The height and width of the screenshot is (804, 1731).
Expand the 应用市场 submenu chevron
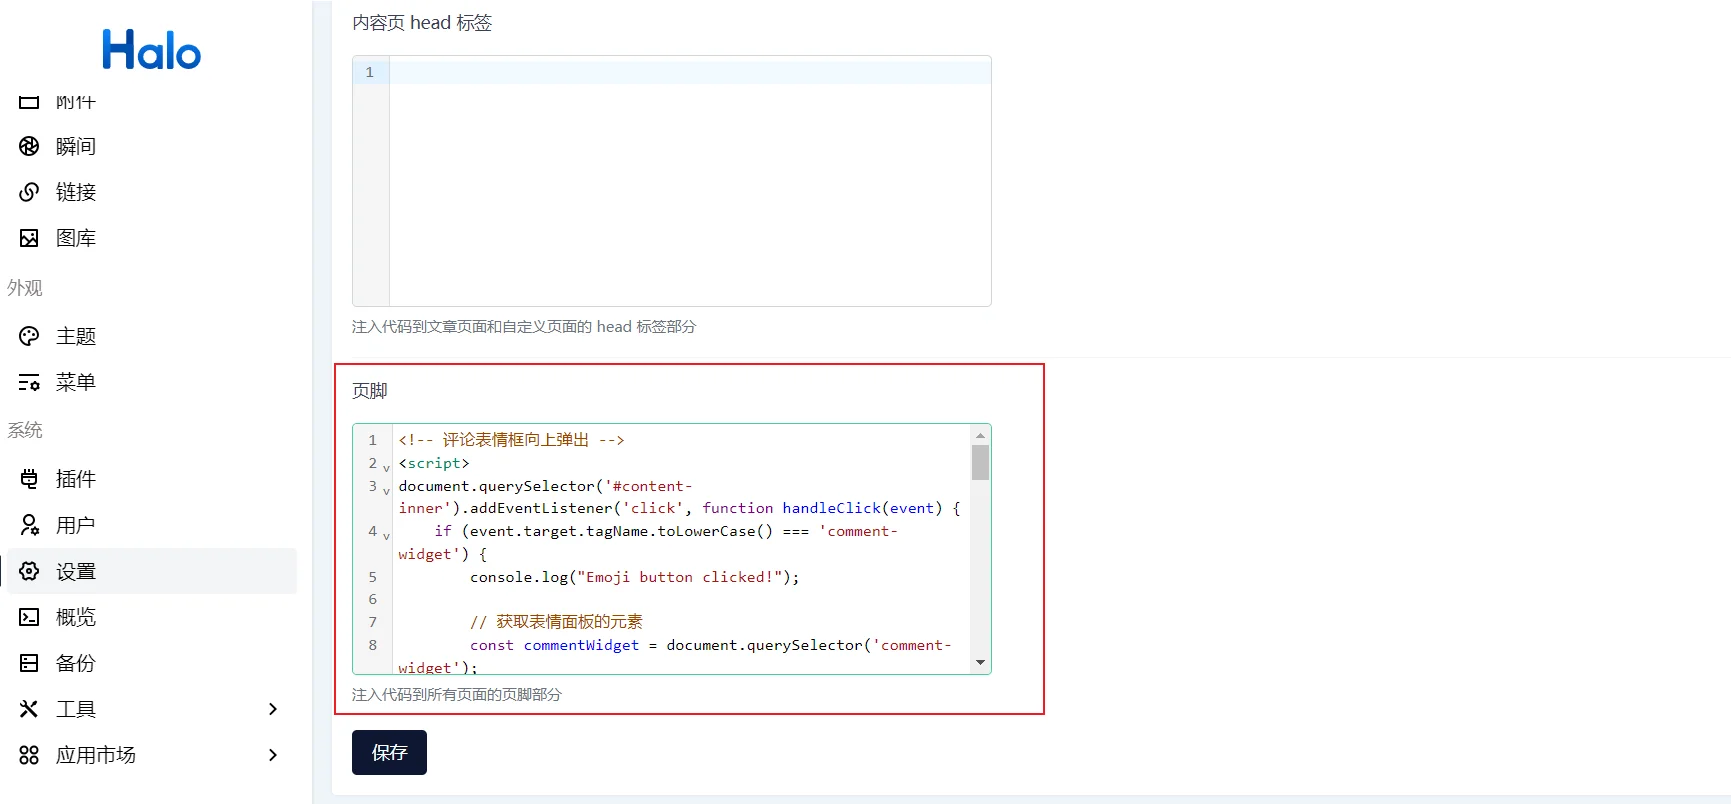pyautogui.click(x=273, y=755)
